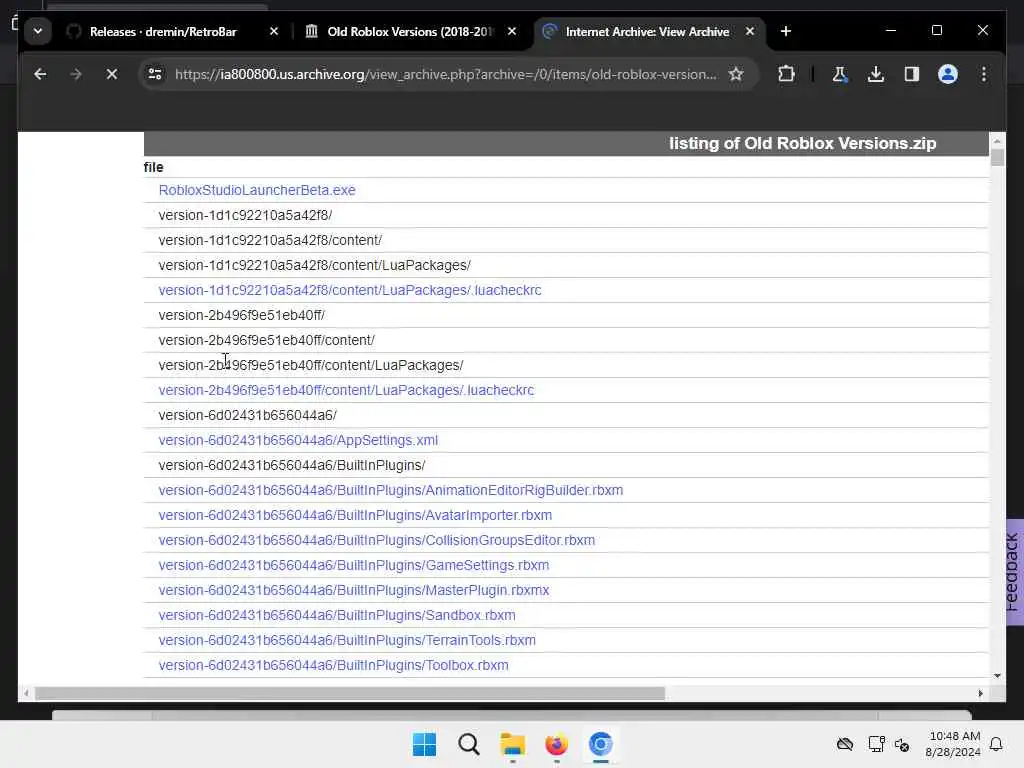Image resolution: width=1024 pixels, height=768 pixels.
Task: Open GameSettings.rbxm link
Action: (x=353, y=565)
